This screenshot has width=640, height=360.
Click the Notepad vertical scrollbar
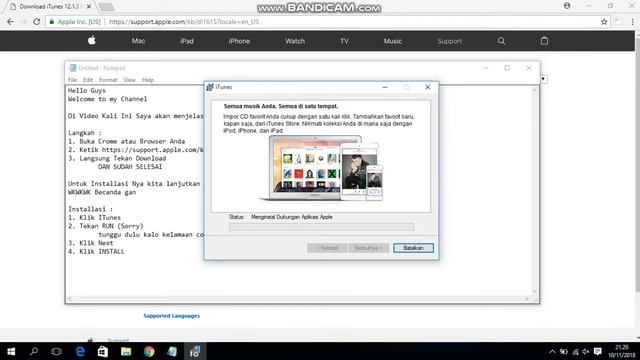[534, 191]
